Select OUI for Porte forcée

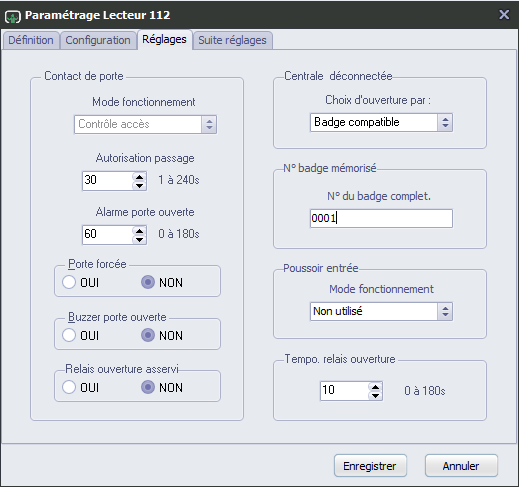click(69, 282)
